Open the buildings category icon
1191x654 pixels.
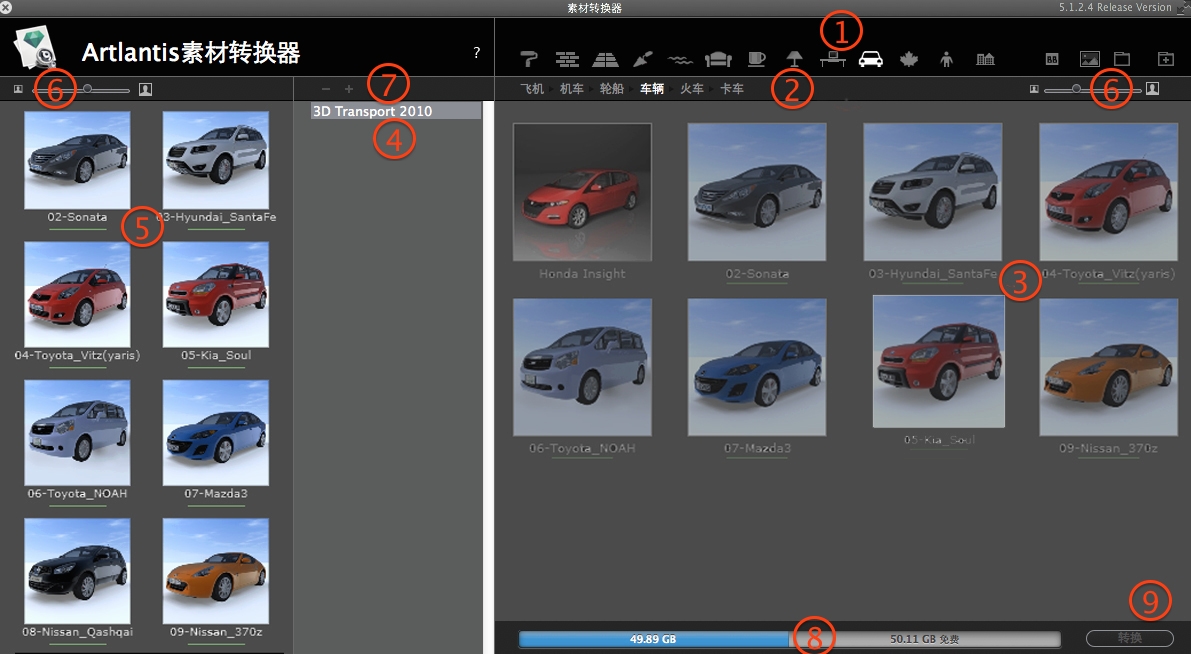pyautogui.click(x=985, y=59)
